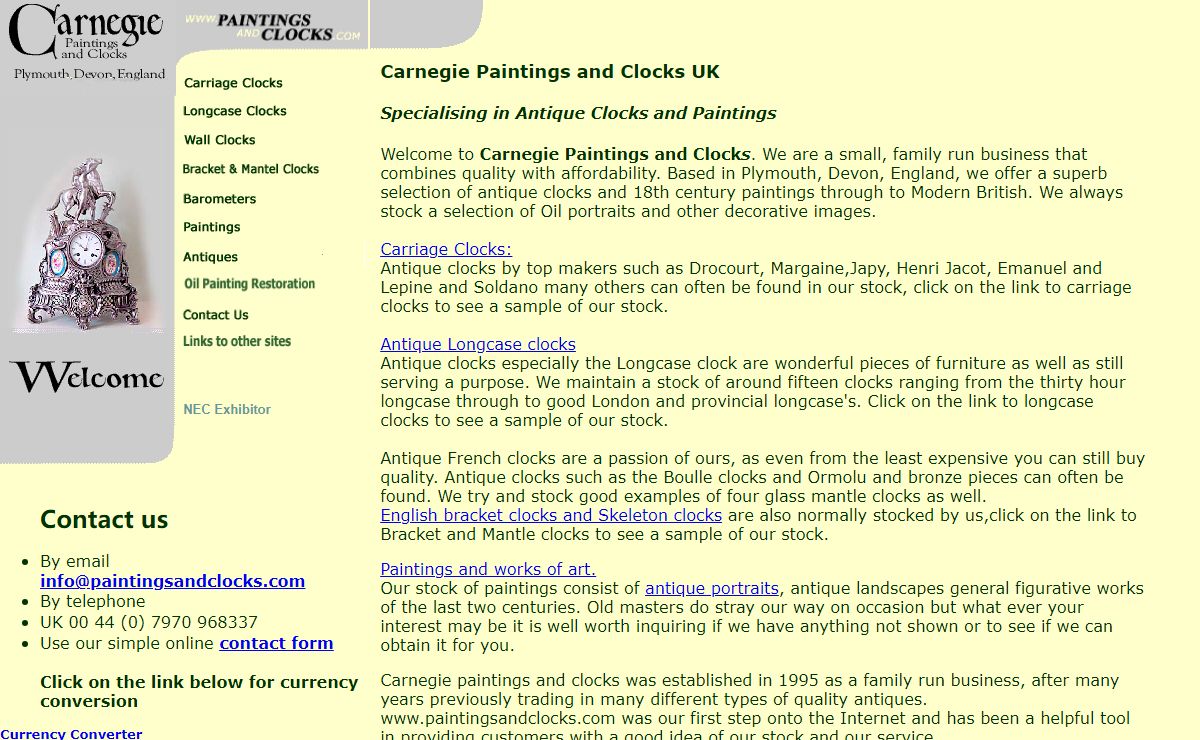This screenshot has height=740, width=1200.
Task: Go to Wall Clocks in the sidebar
Action: tap(219, 140)
